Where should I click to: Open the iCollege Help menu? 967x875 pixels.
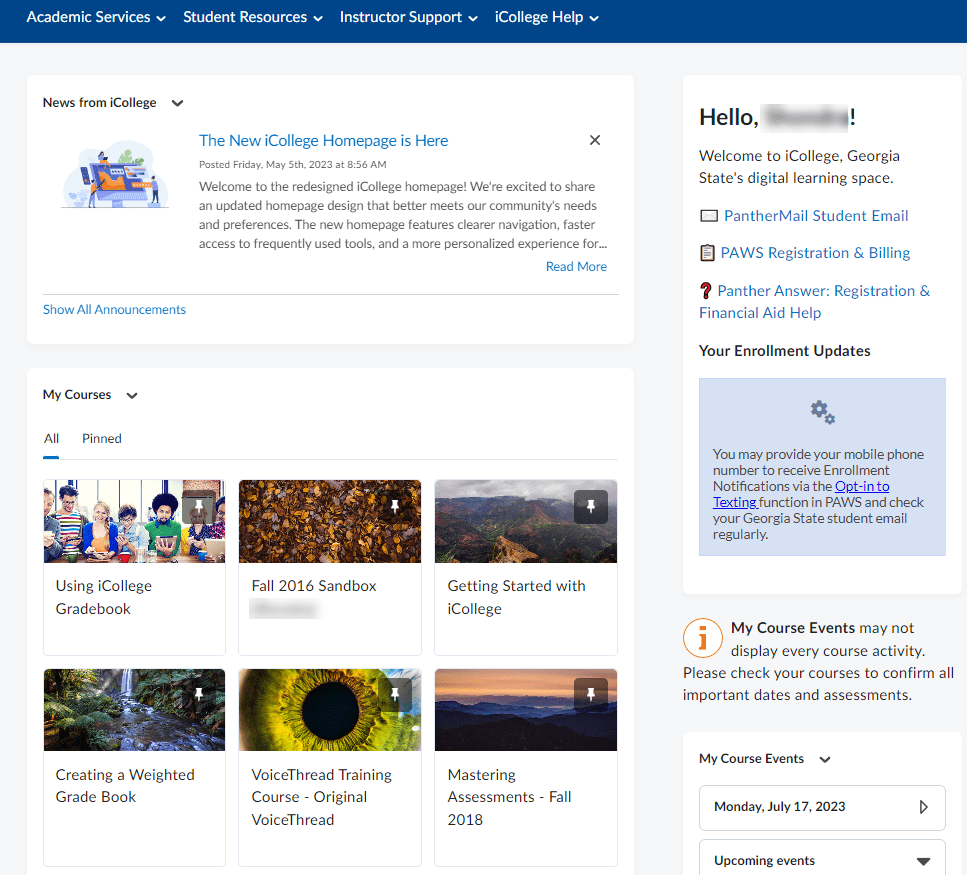pos(546,17)
